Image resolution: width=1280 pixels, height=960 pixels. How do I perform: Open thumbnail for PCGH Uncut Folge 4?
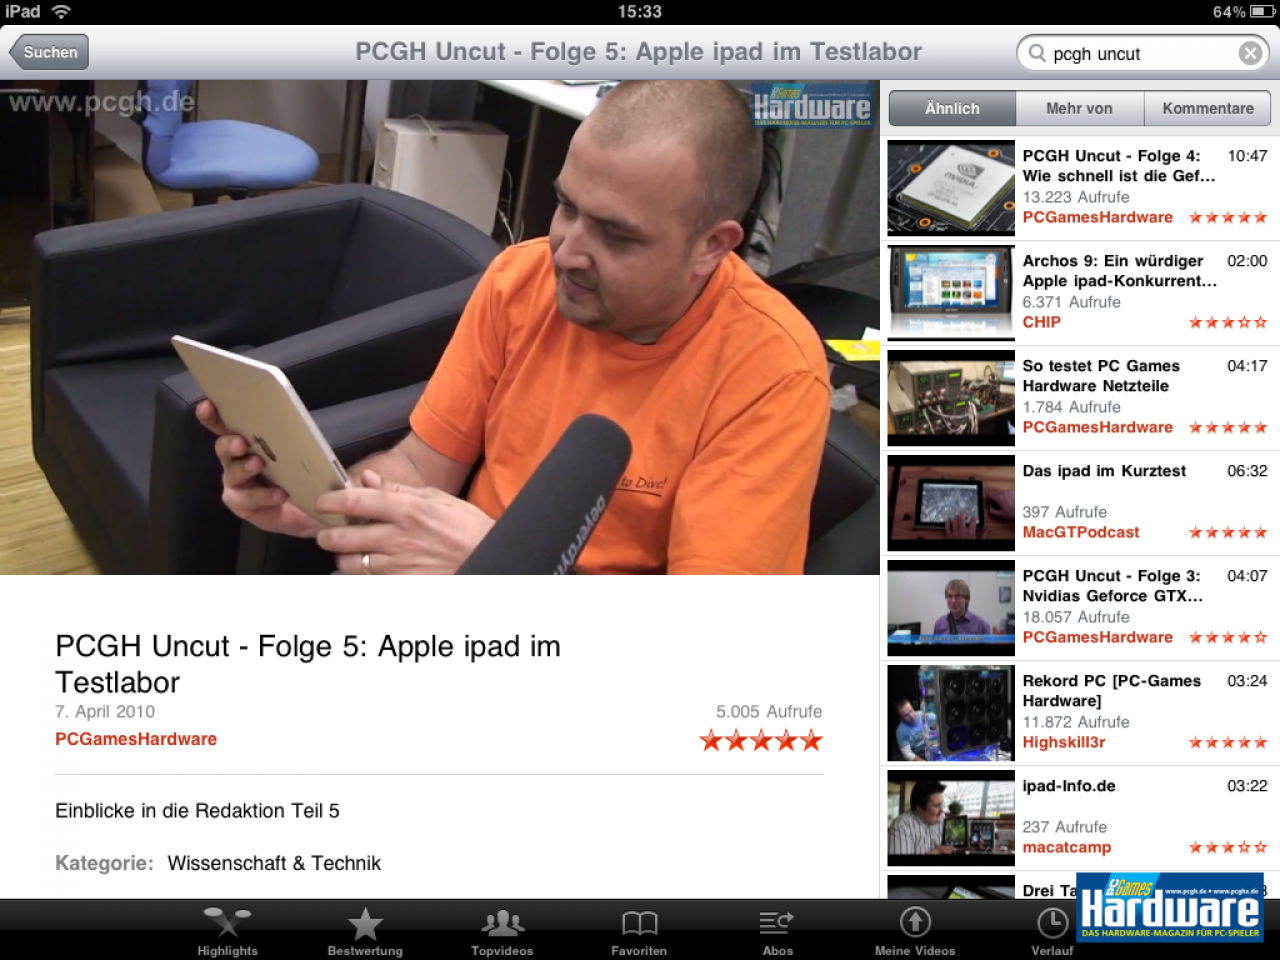[x=951, y=188]
